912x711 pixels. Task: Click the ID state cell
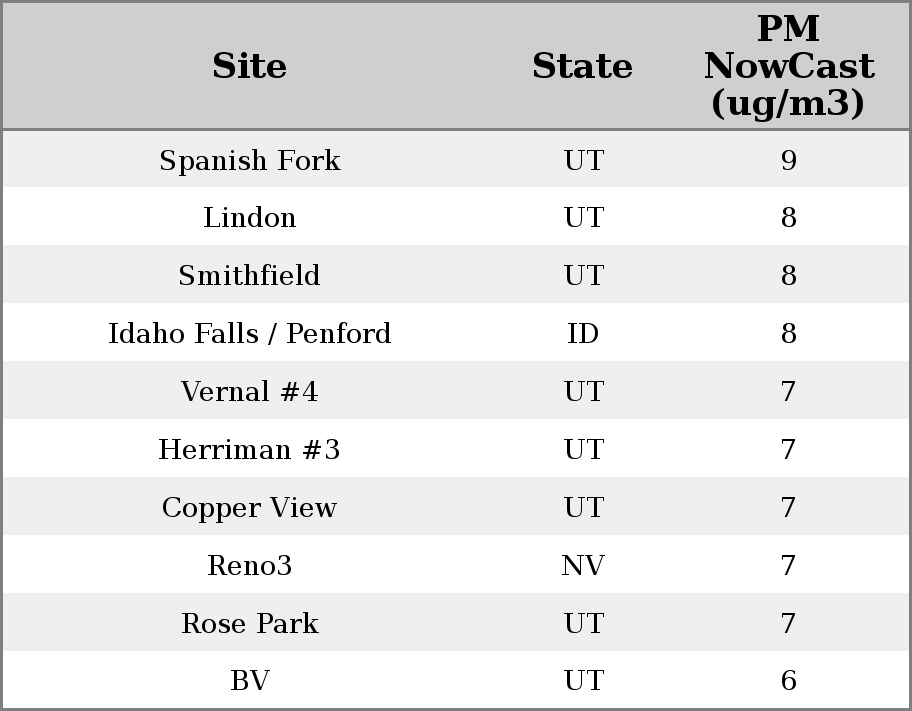point(583,334)
